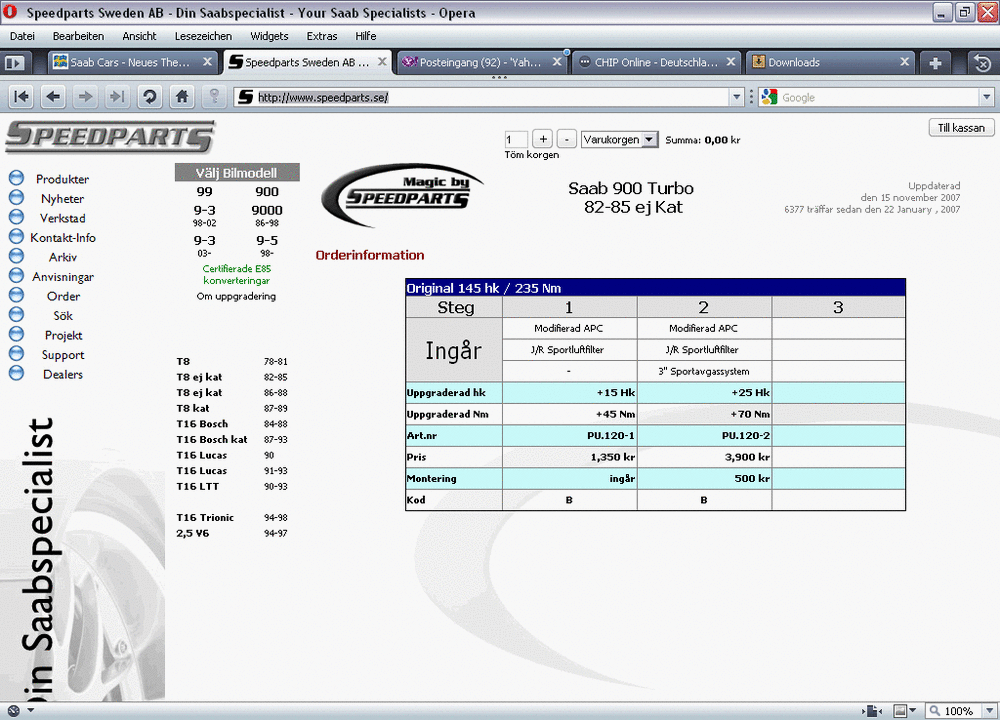Screen dimensions: 1000x720
Task: Open a new tab with plus button
Action: pyautogui.click(x=936, y=62)
